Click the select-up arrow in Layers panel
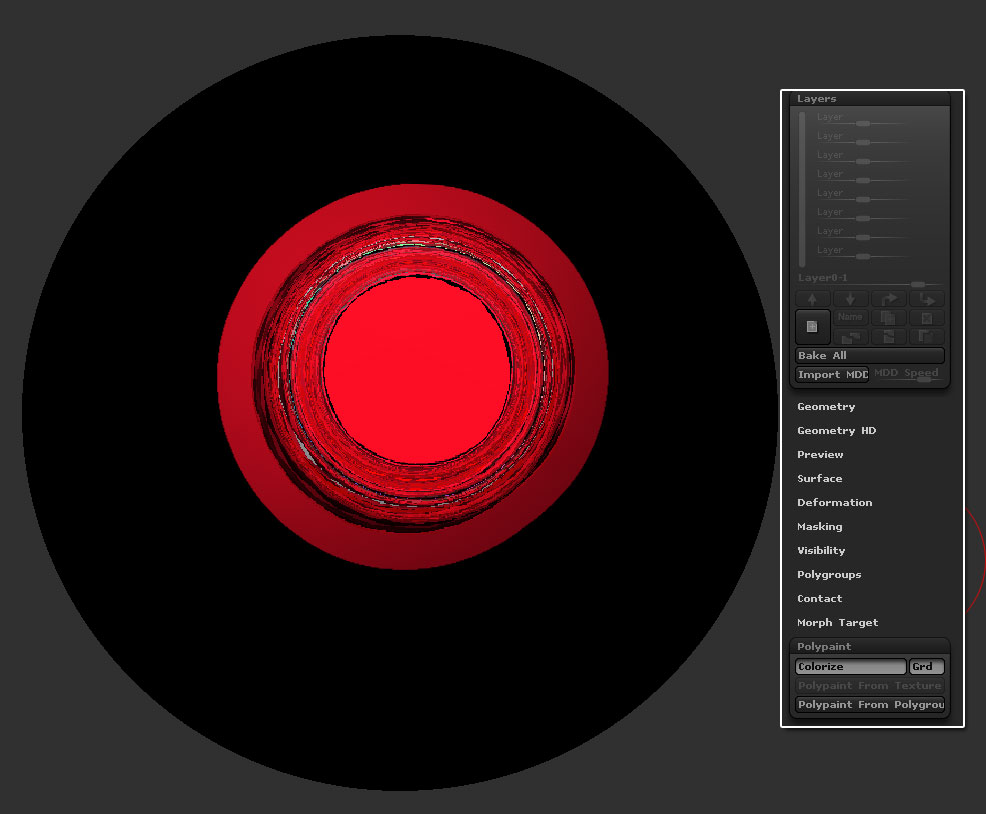This screenshot has width=986, height=814. coord(812,299)
